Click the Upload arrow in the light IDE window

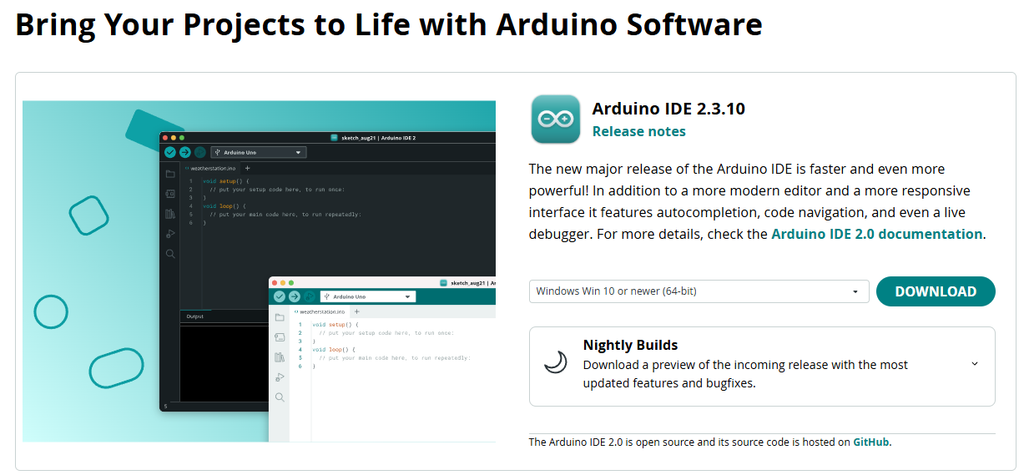point(295,296)
